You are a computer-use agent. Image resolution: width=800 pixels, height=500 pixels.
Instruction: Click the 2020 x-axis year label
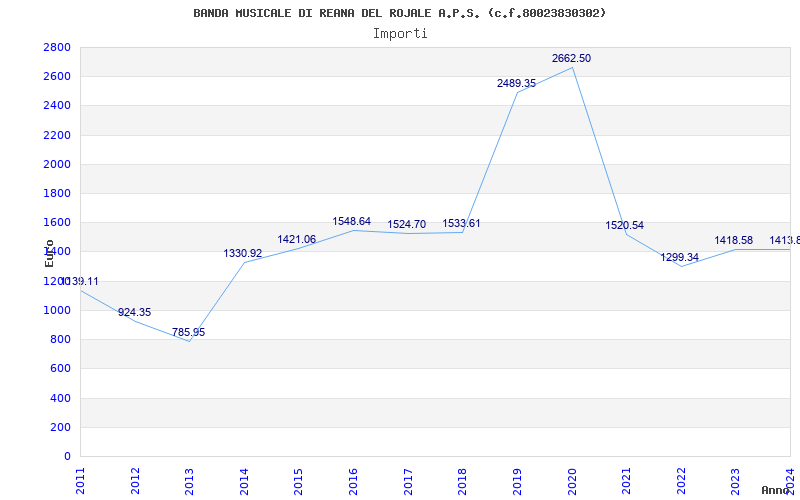pyautogui.click(x=571, y=481)
